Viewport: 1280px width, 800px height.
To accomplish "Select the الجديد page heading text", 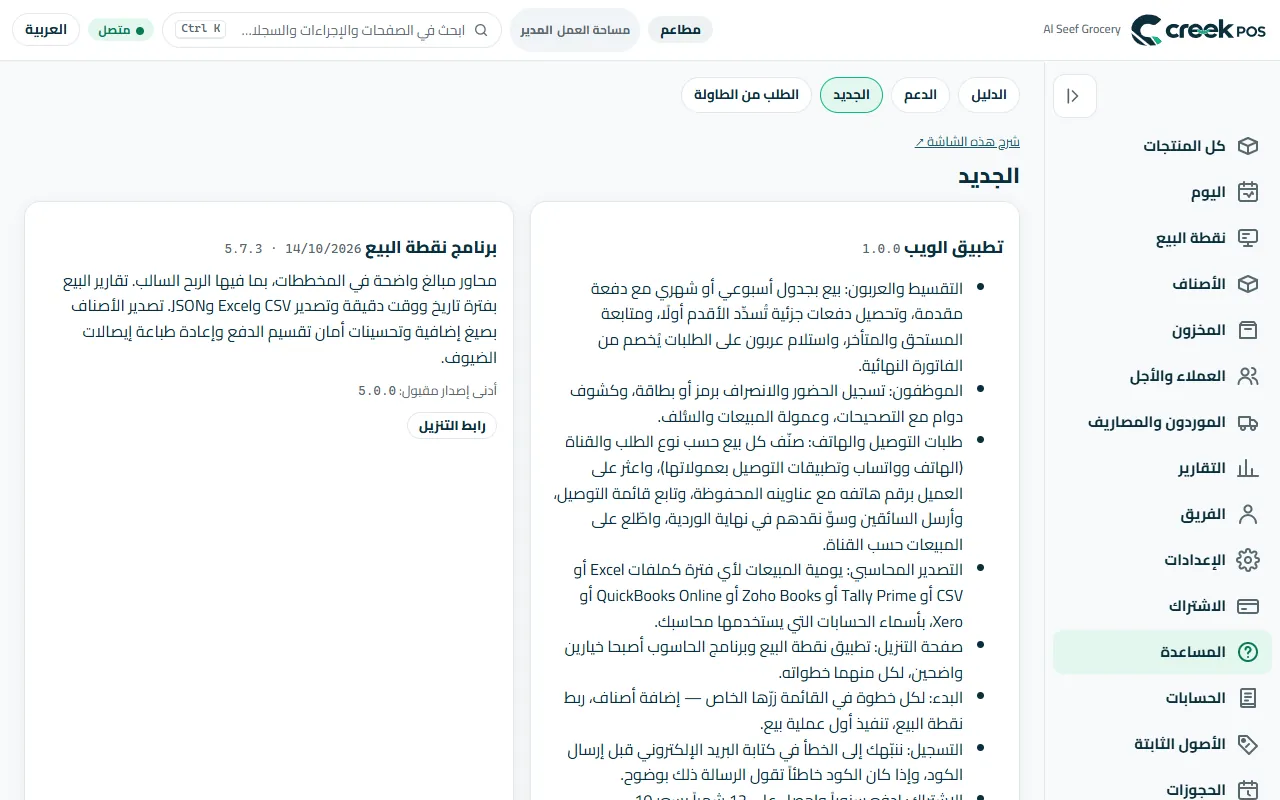I will pos(989,176).
